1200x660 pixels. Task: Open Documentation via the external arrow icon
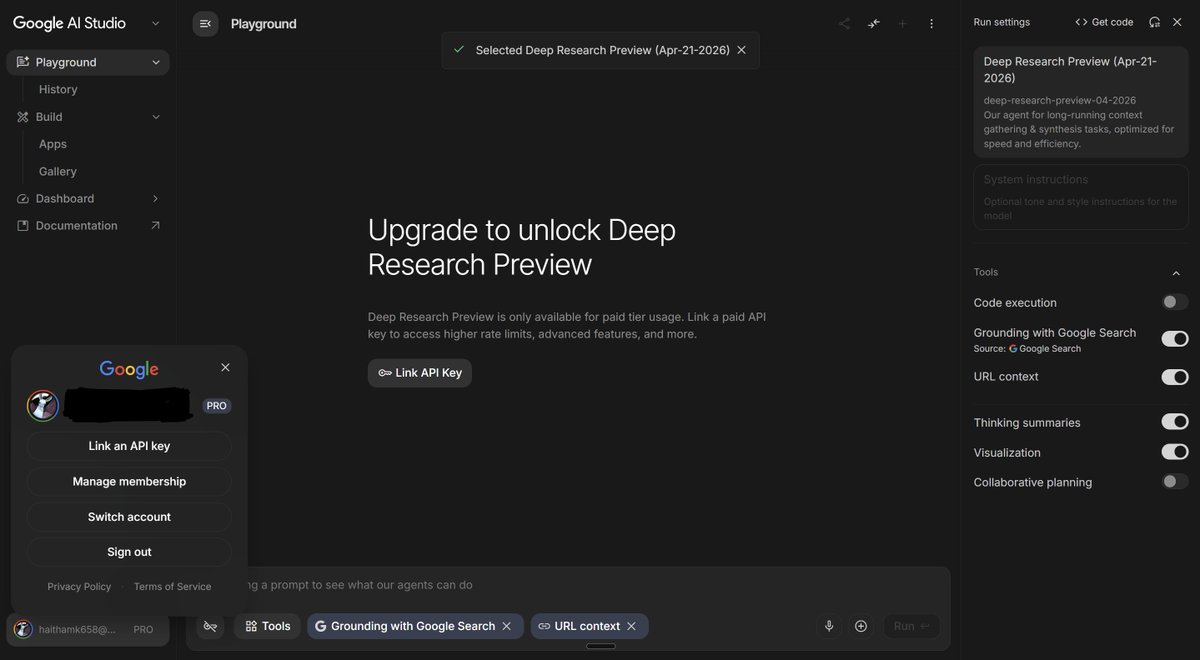point(155,226)
